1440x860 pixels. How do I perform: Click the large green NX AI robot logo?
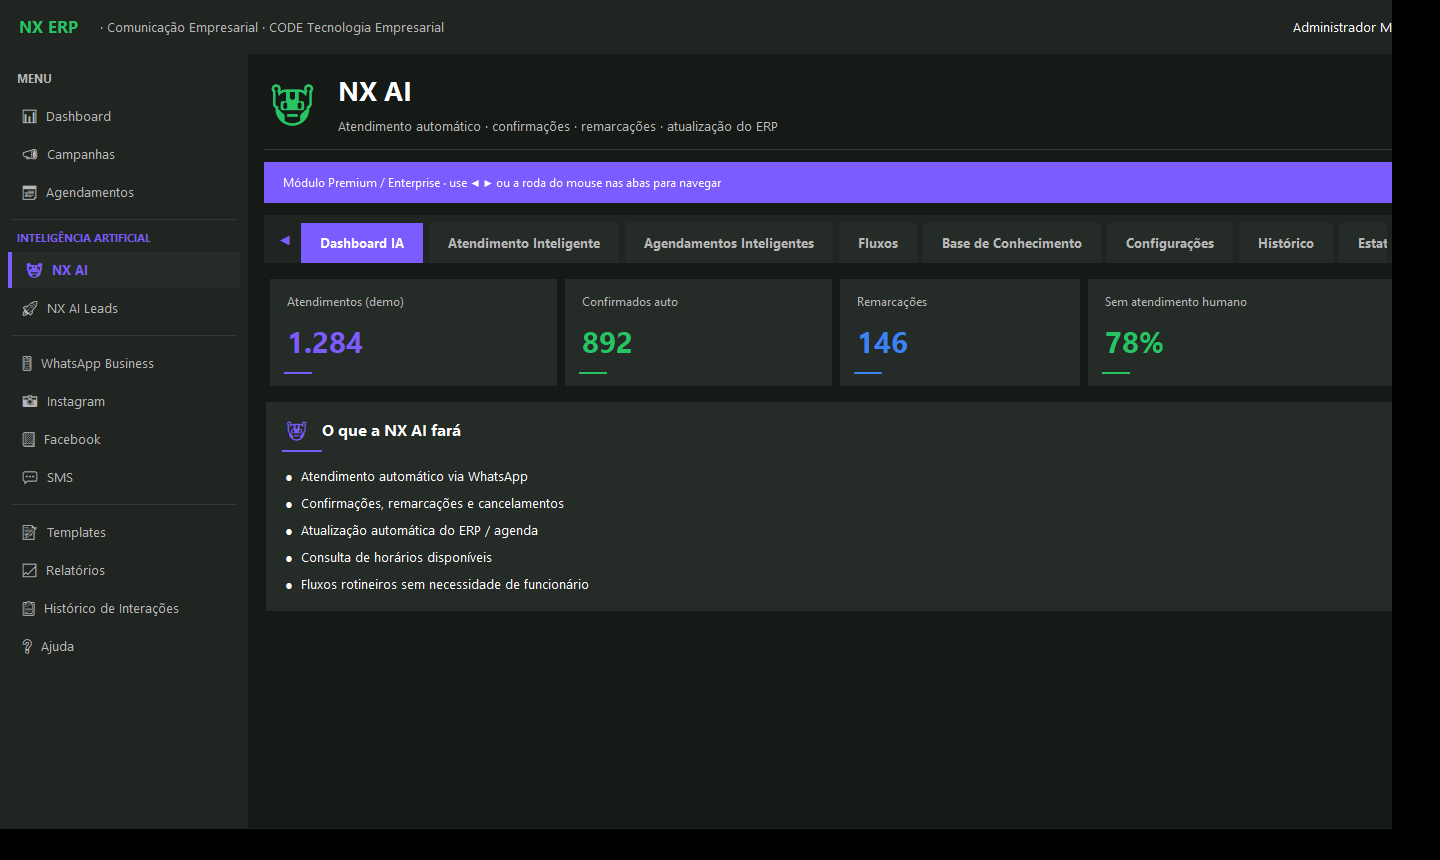[293, 104]
